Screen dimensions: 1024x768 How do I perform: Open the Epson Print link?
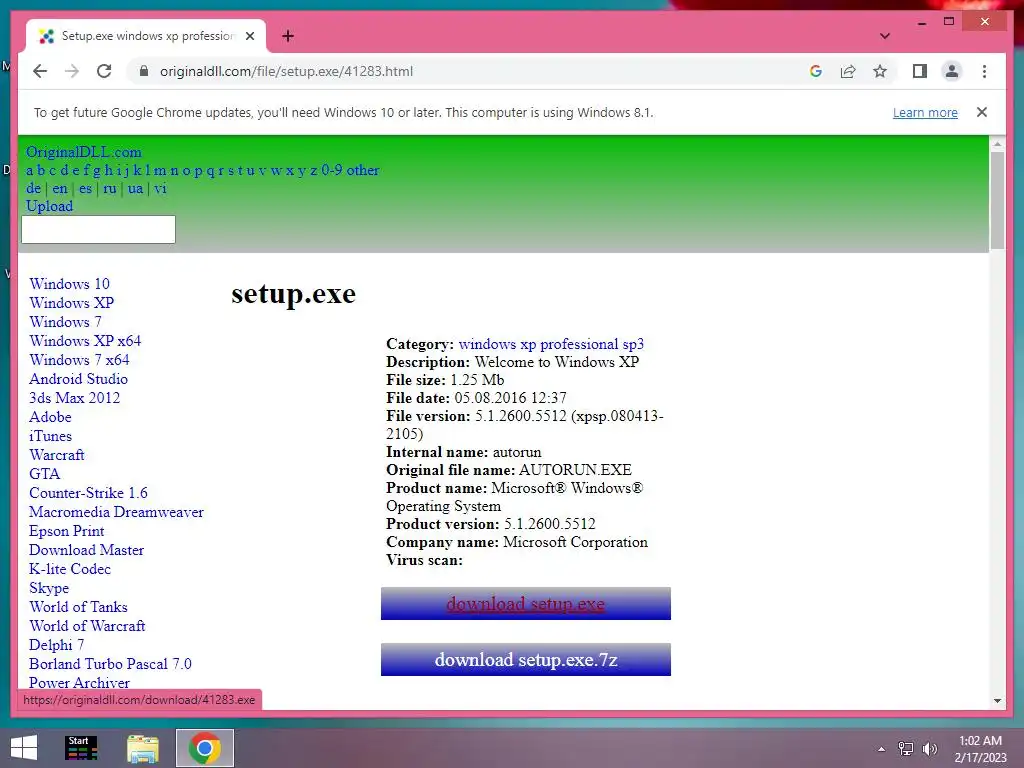pyautogui.click(x=67, y=531)
